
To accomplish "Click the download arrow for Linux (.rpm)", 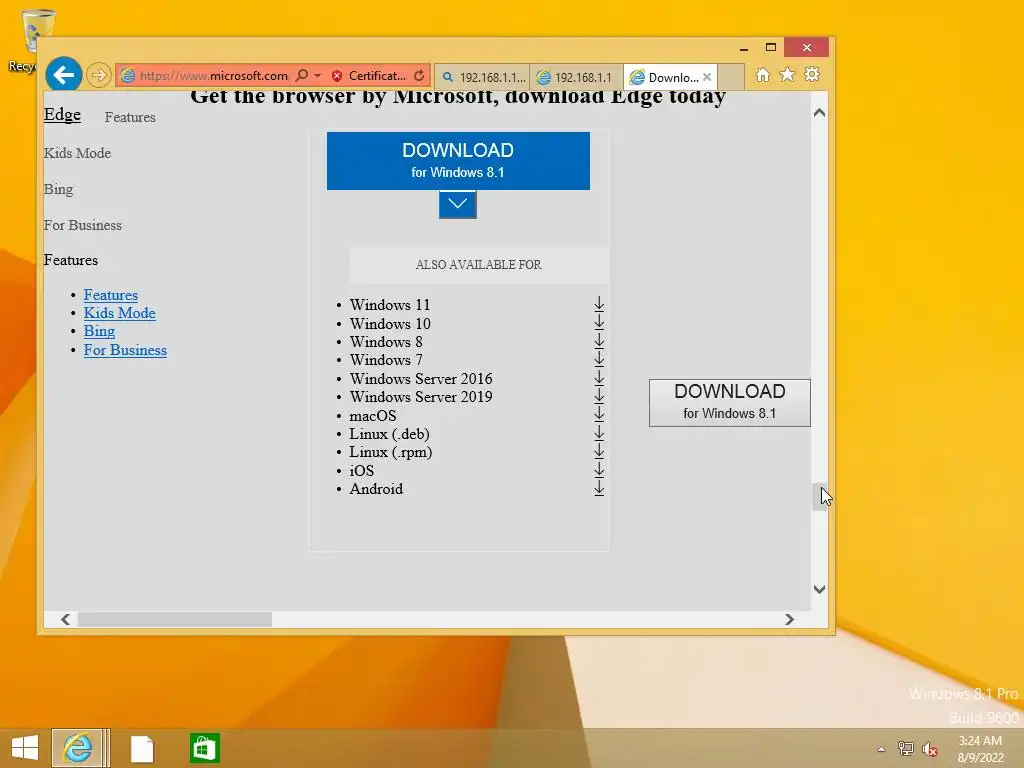I will coord(599,451).
